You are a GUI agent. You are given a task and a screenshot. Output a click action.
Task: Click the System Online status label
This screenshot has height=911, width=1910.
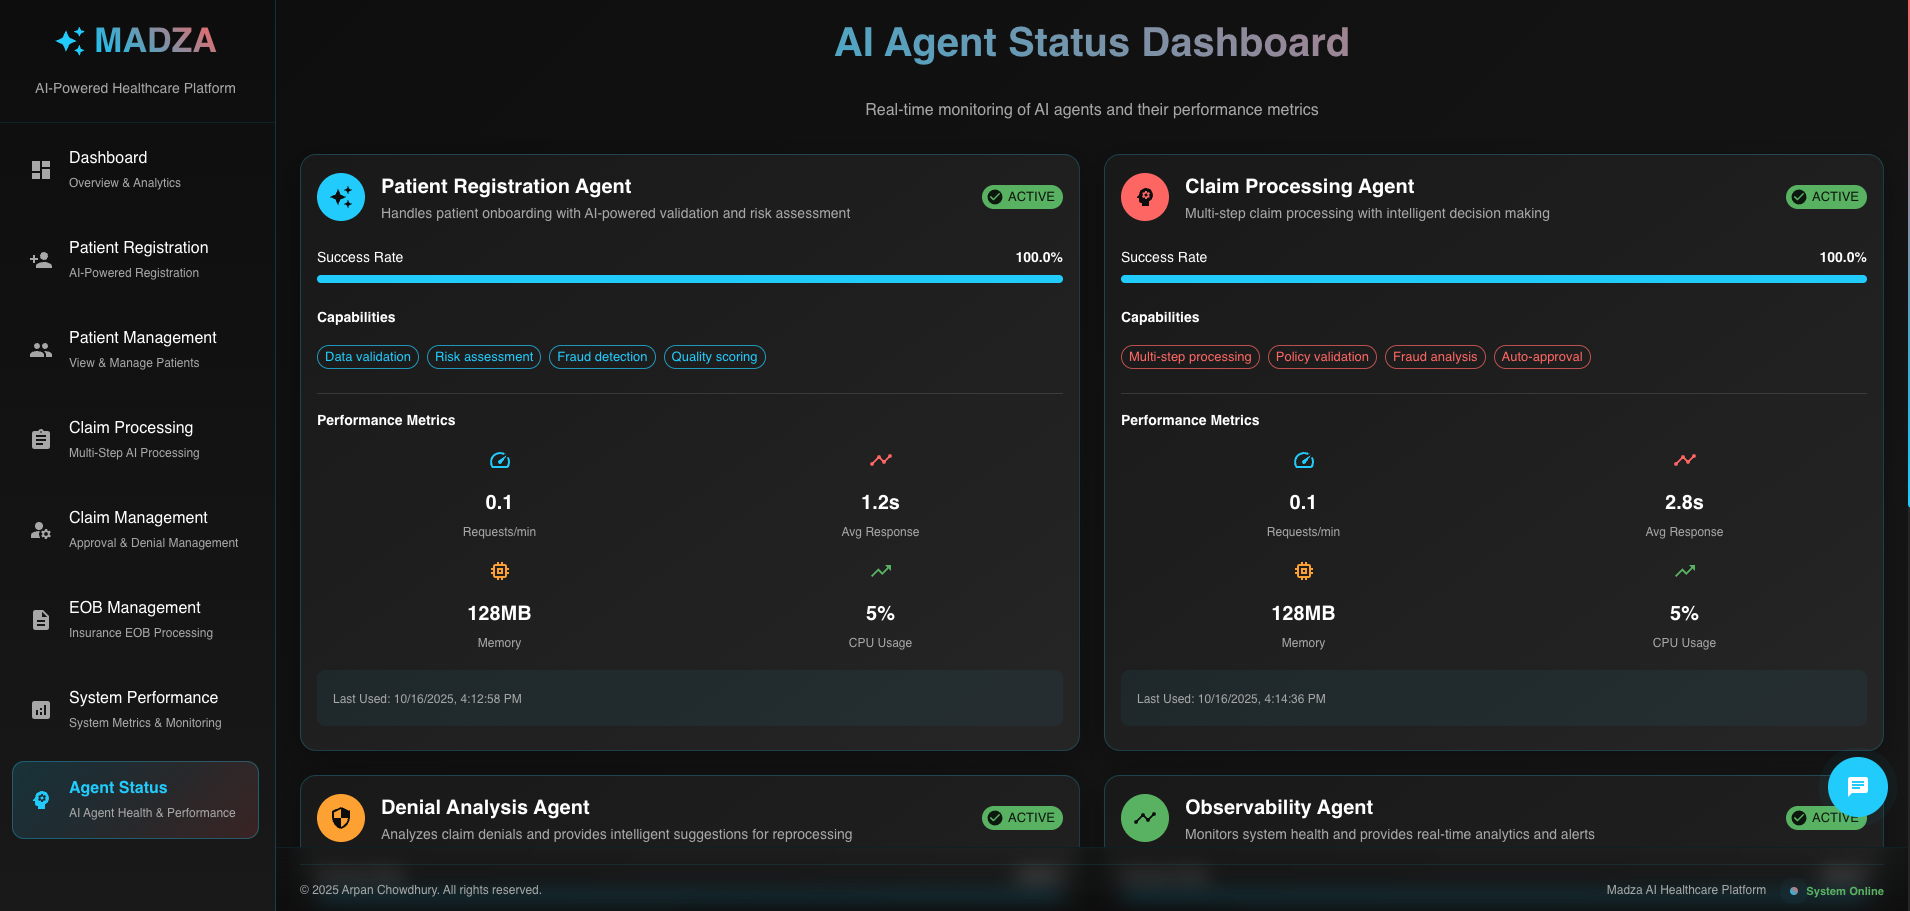[1844, 891]
